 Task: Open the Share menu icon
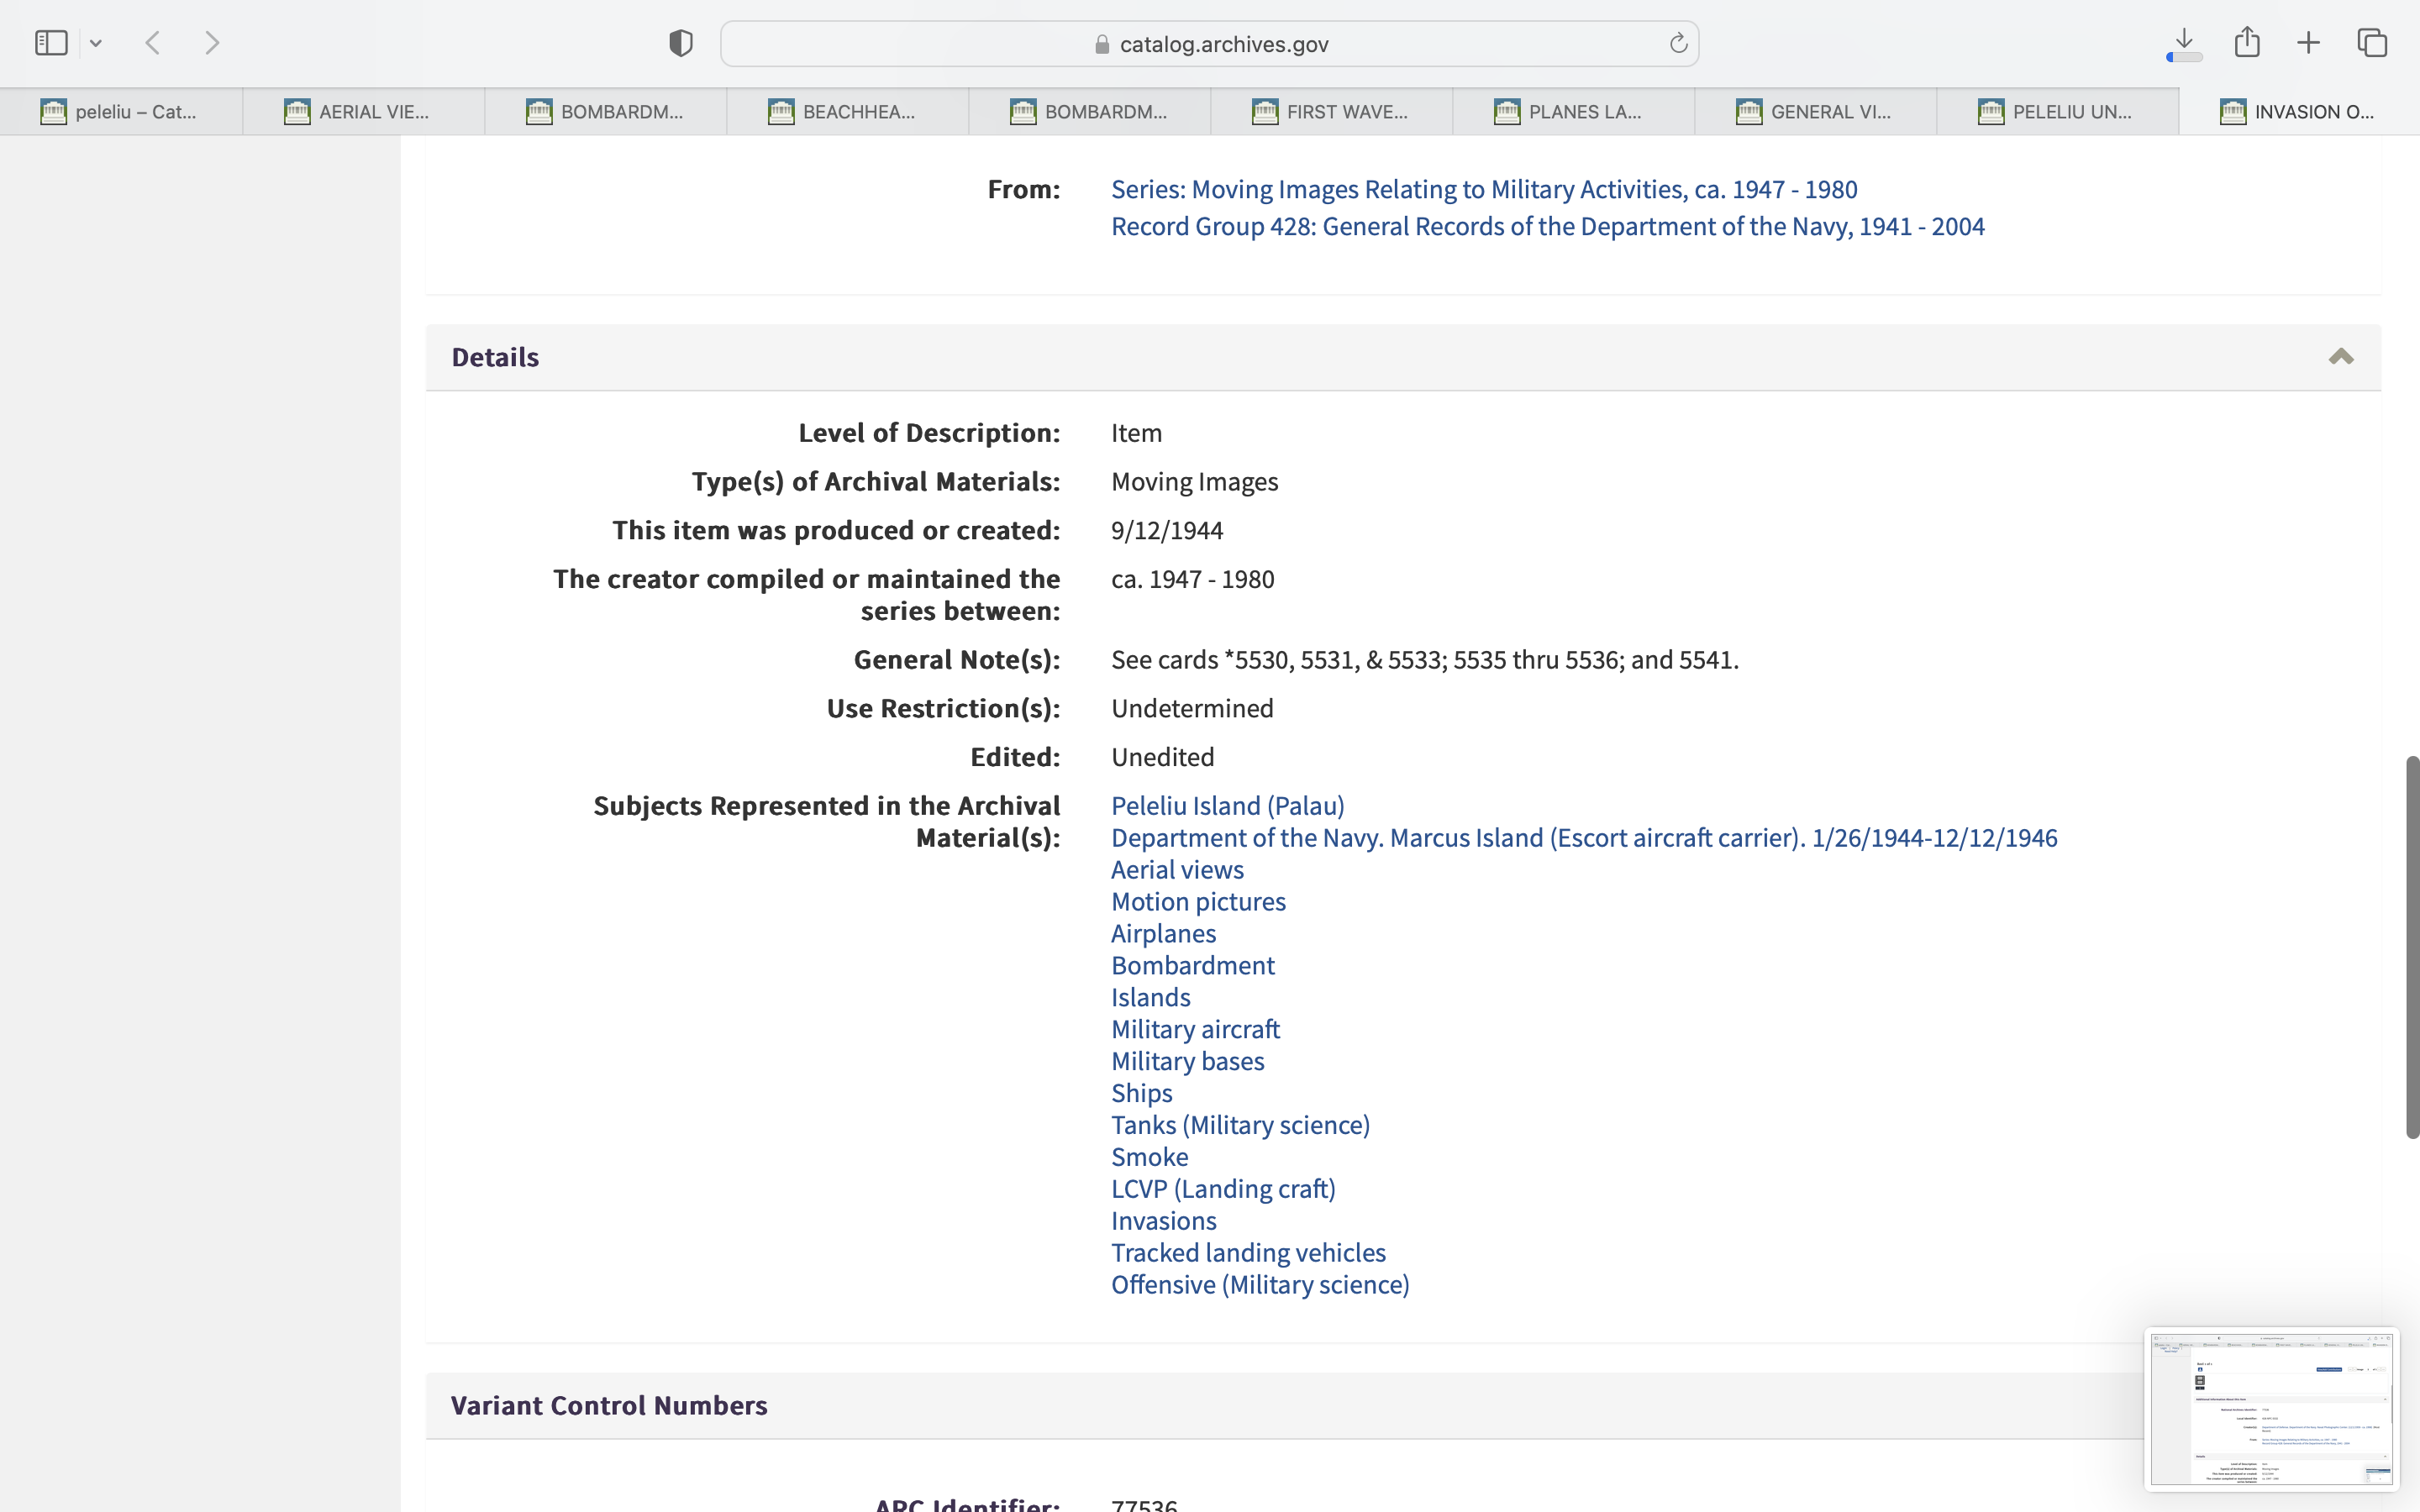pyautogui.click(x=2247, y=42)
